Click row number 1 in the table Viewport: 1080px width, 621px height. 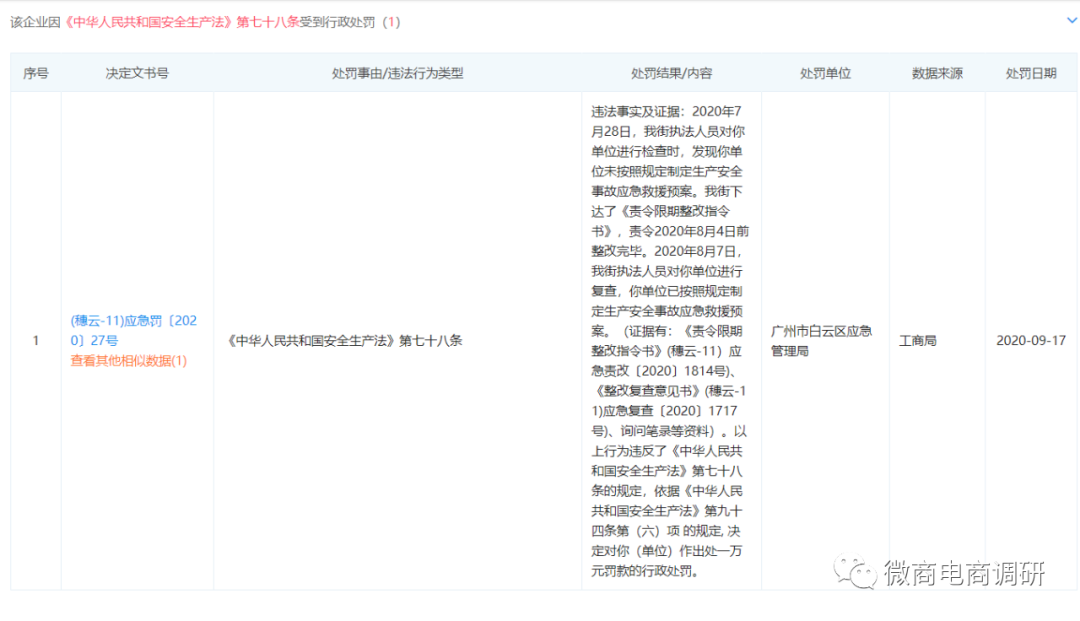click(x=35, y=340)
